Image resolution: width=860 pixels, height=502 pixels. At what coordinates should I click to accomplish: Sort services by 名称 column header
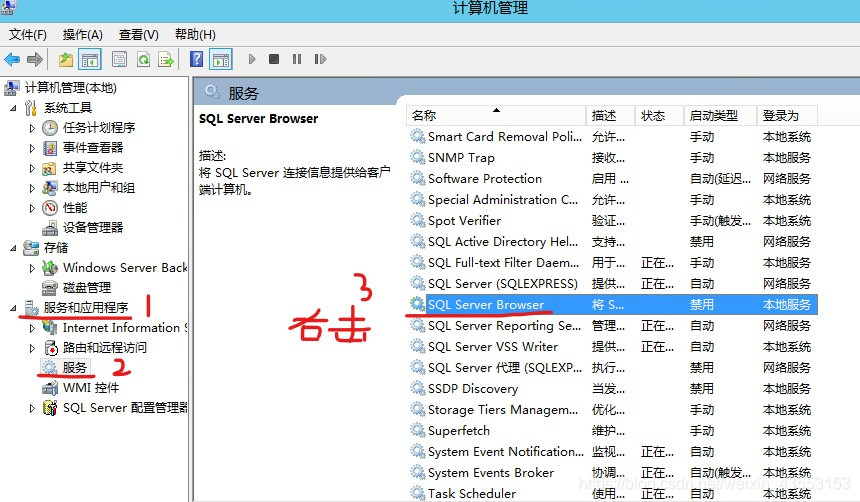(496, 116)
